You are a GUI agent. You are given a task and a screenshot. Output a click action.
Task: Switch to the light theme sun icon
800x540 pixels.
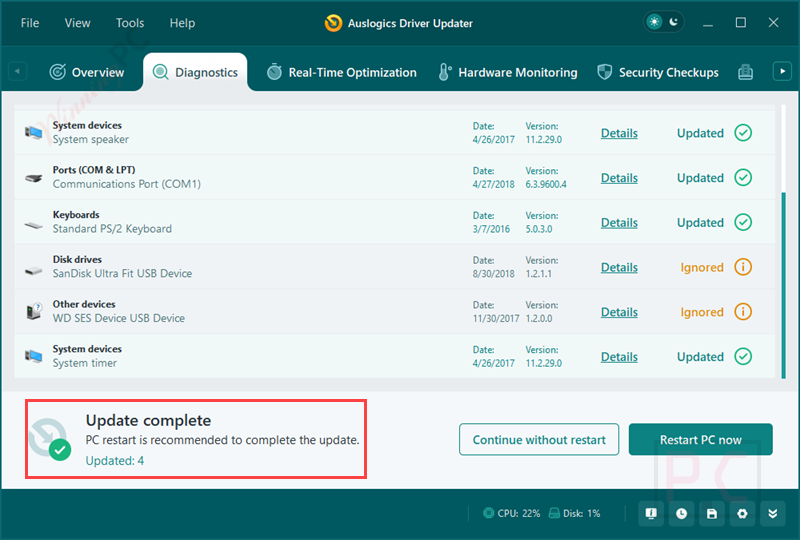coord(654,22)
